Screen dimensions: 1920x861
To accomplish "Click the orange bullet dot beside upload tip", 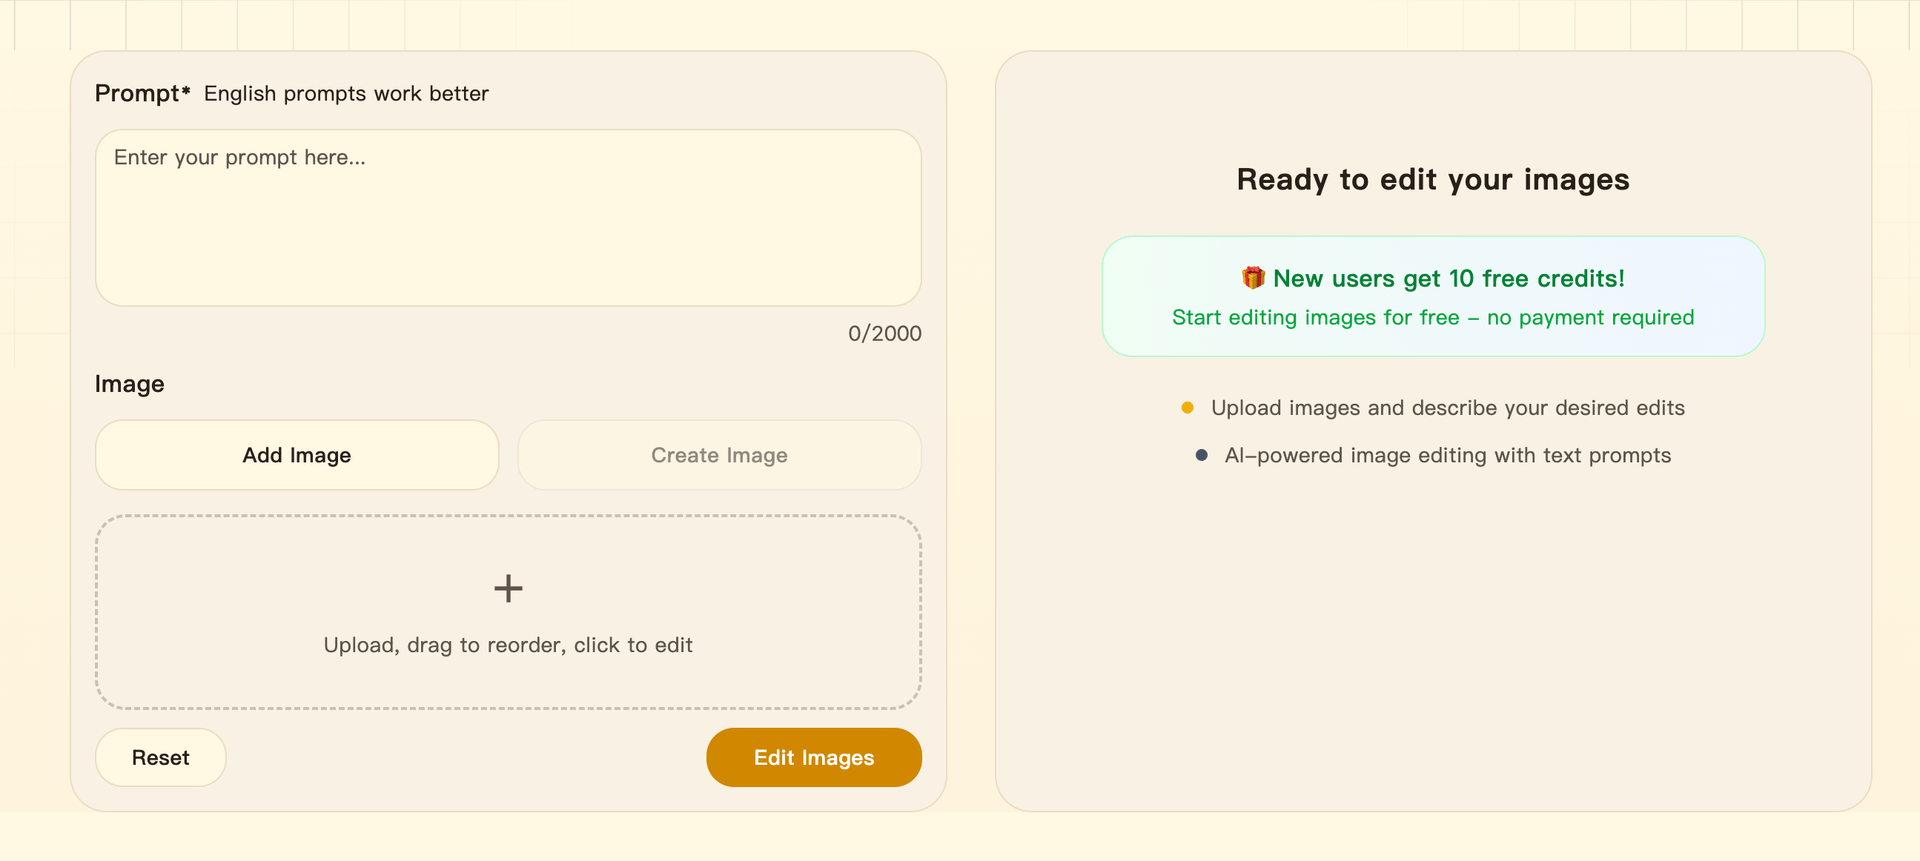I will point(1187,408).
